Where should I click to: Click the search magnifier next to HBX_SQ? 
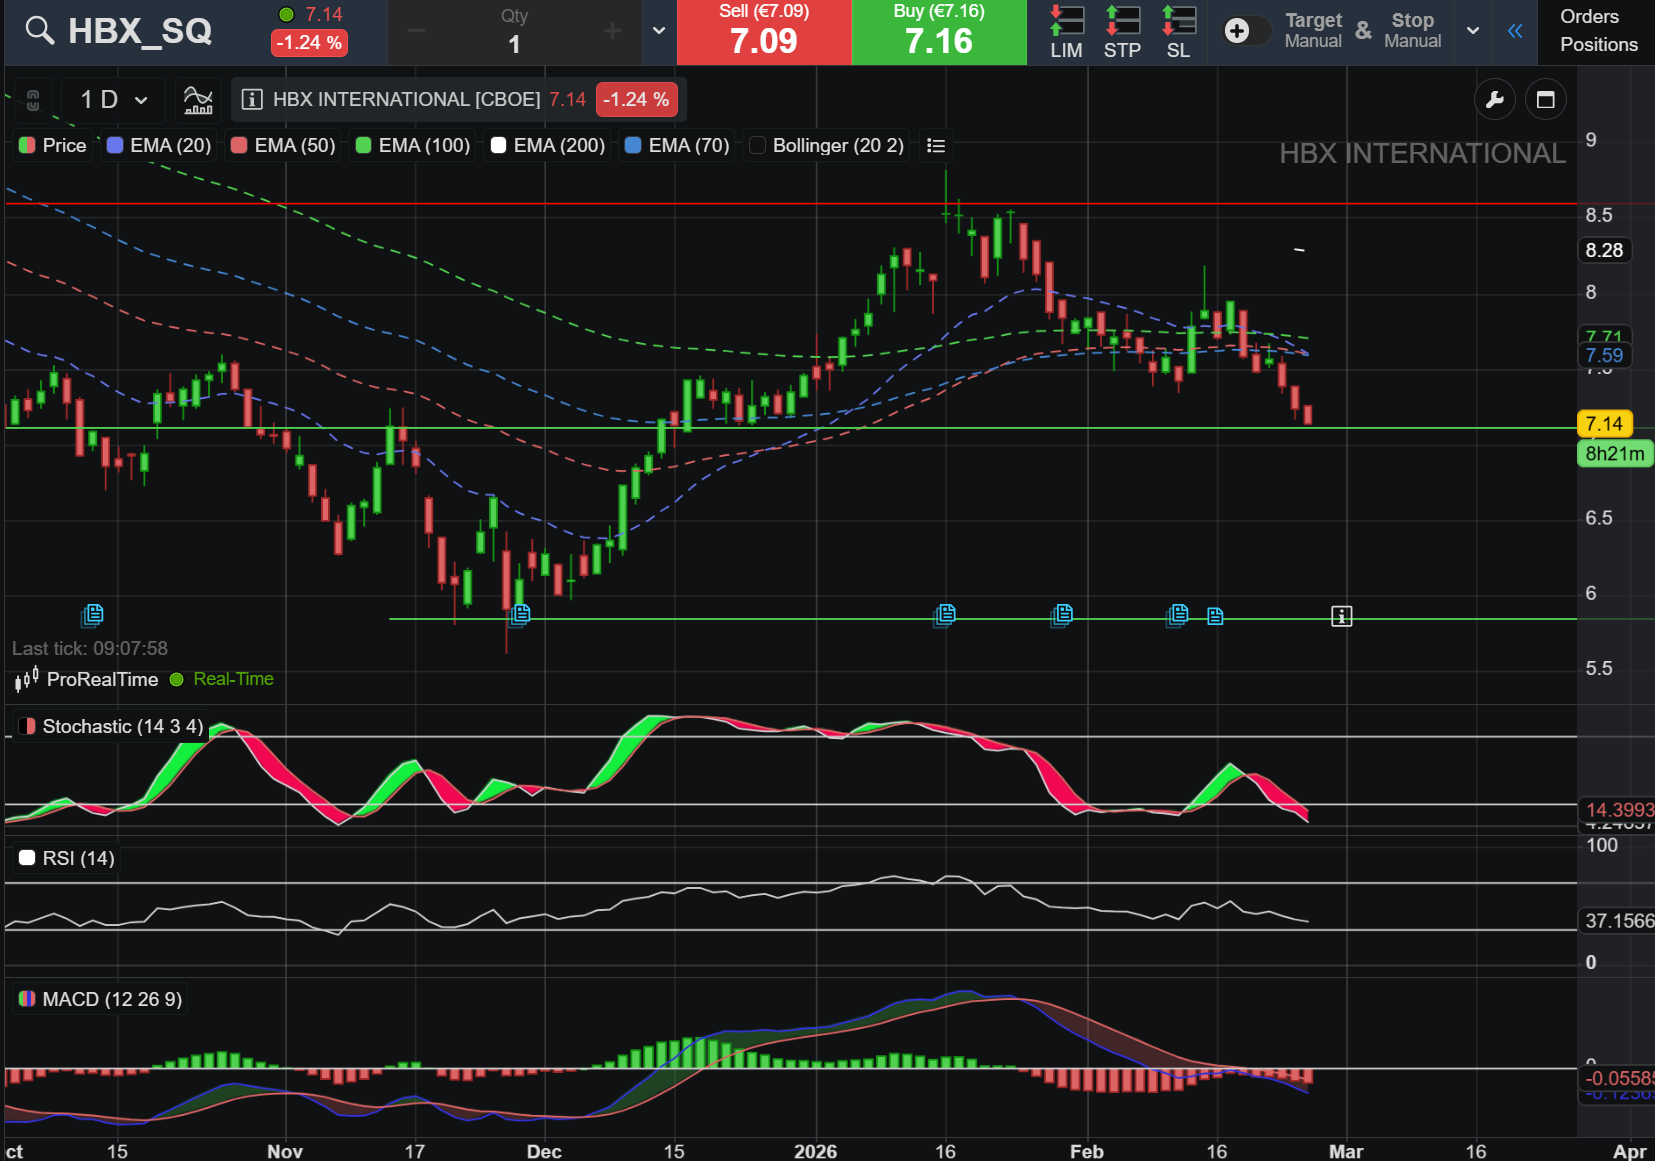pos(39,31)
